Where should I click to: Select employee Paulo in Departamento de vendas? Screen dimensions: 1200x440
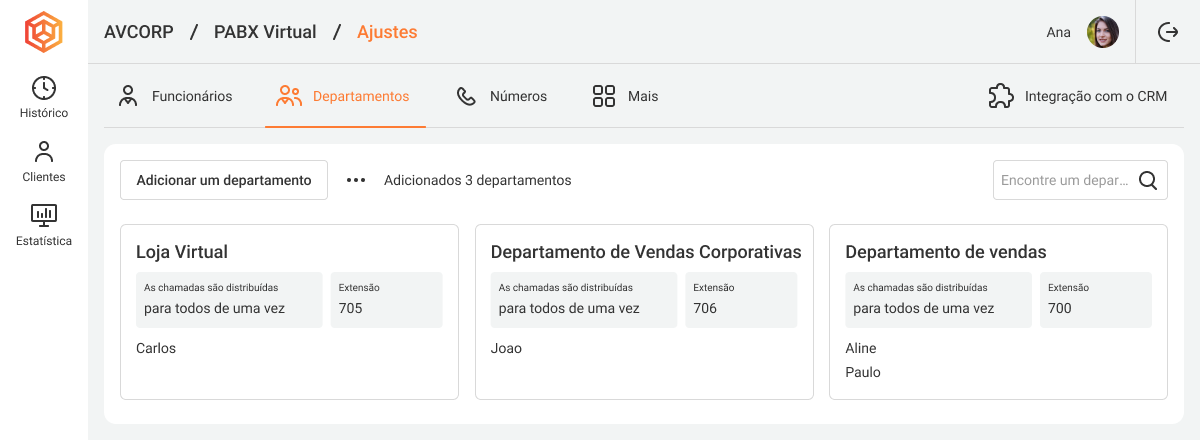tap(863, 373)
